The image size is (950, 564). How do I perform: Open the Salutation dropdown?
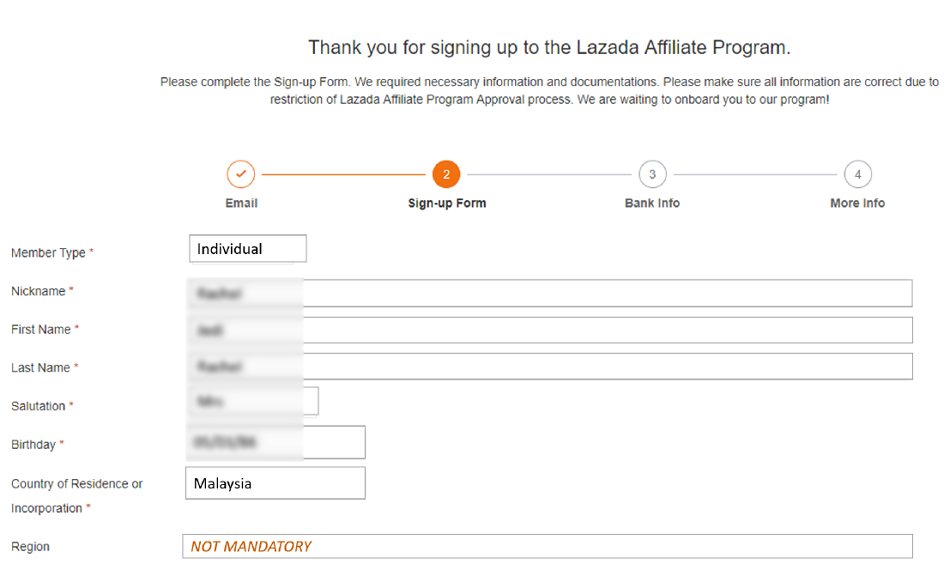tap(253, 401)
